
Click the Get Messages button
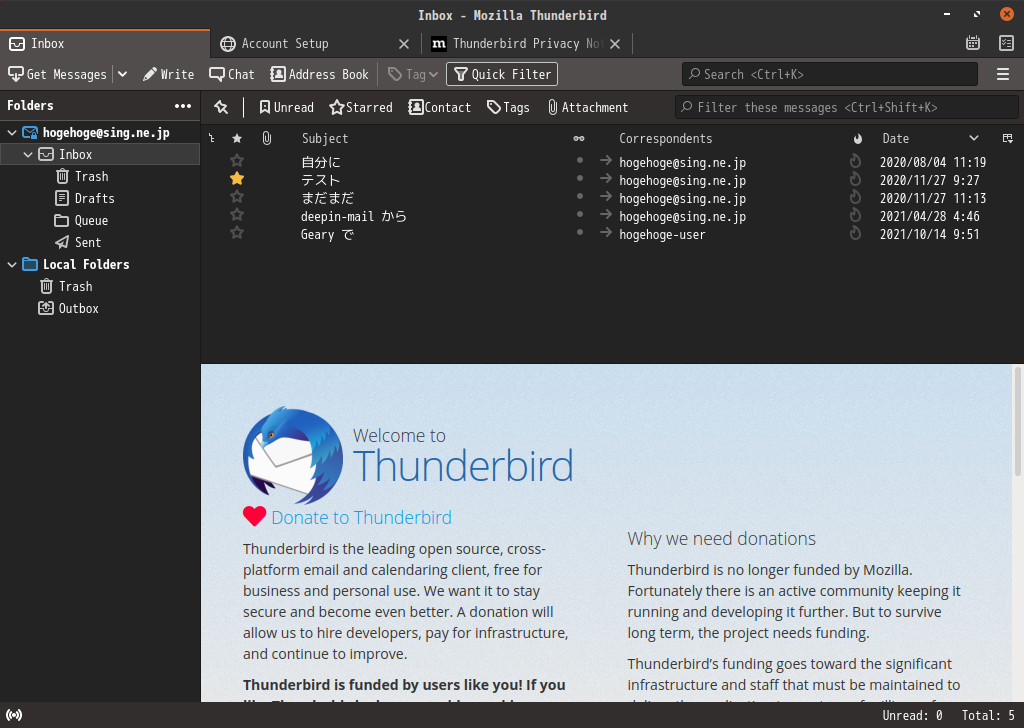tap(57, 74)
